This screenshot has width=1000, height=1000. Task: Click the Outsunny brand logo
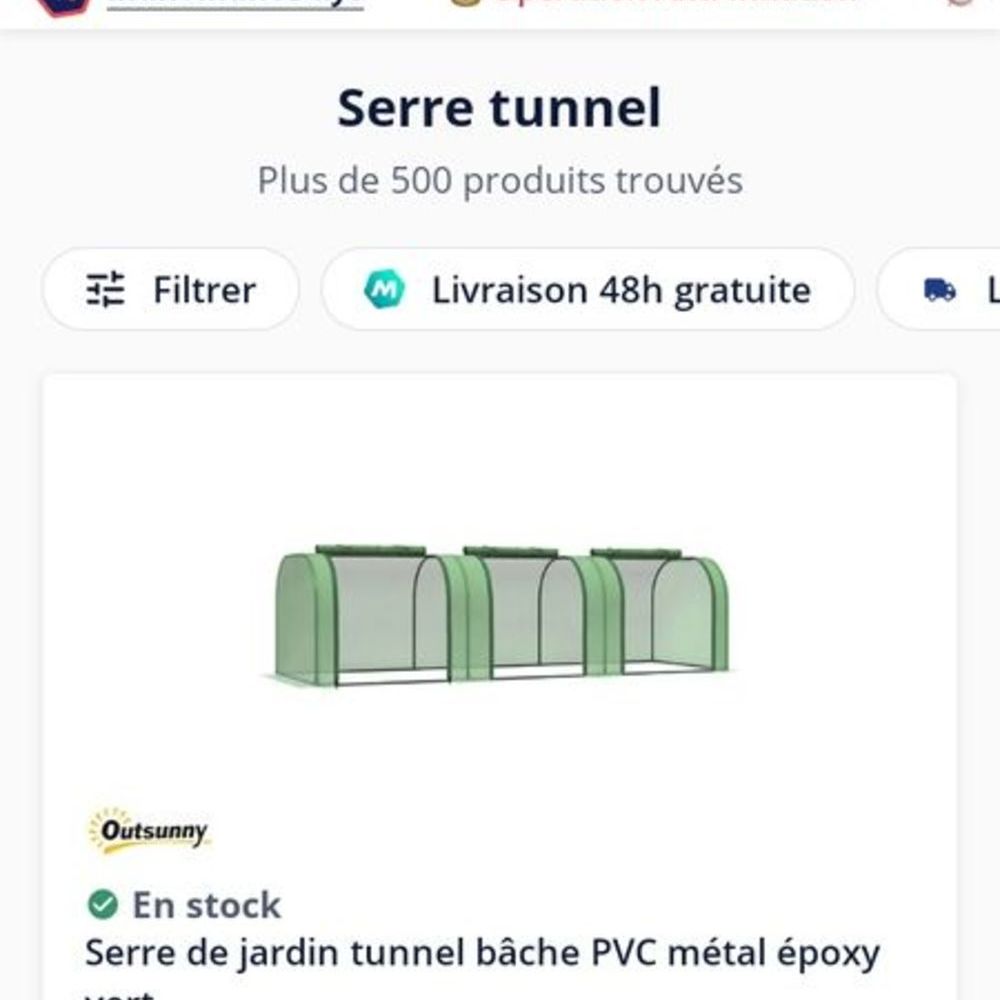coord(149,831)
